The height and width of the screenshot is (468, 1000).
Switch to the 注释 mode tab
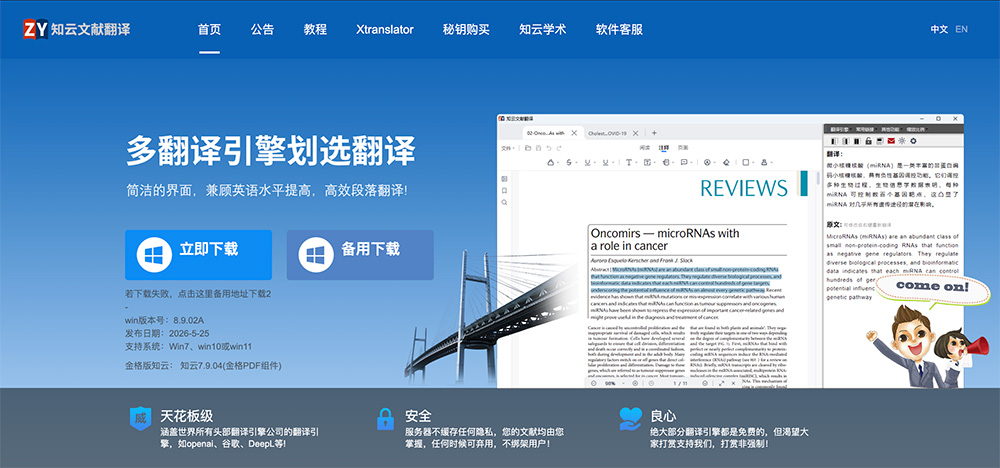pyautogui.click(x=664, y=147)
